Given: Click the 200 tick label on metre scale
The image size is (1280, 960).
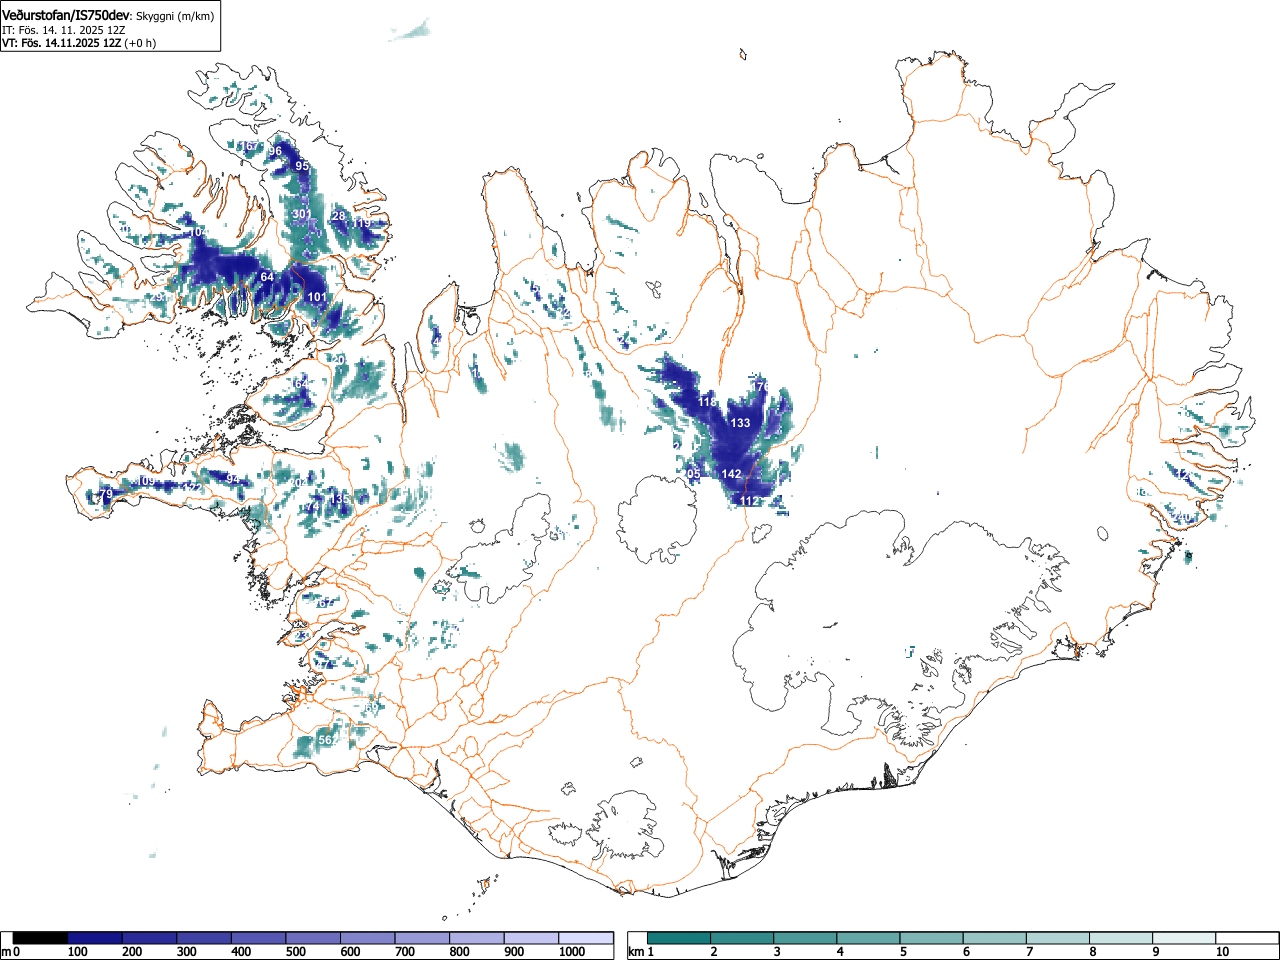Looking at the screenshot, I should (x=131, y=952).
